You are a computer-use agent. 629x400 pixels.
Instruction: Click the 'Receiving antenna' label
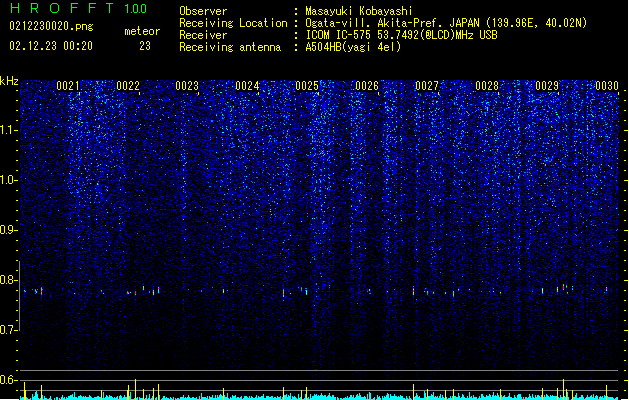(230, 47)
